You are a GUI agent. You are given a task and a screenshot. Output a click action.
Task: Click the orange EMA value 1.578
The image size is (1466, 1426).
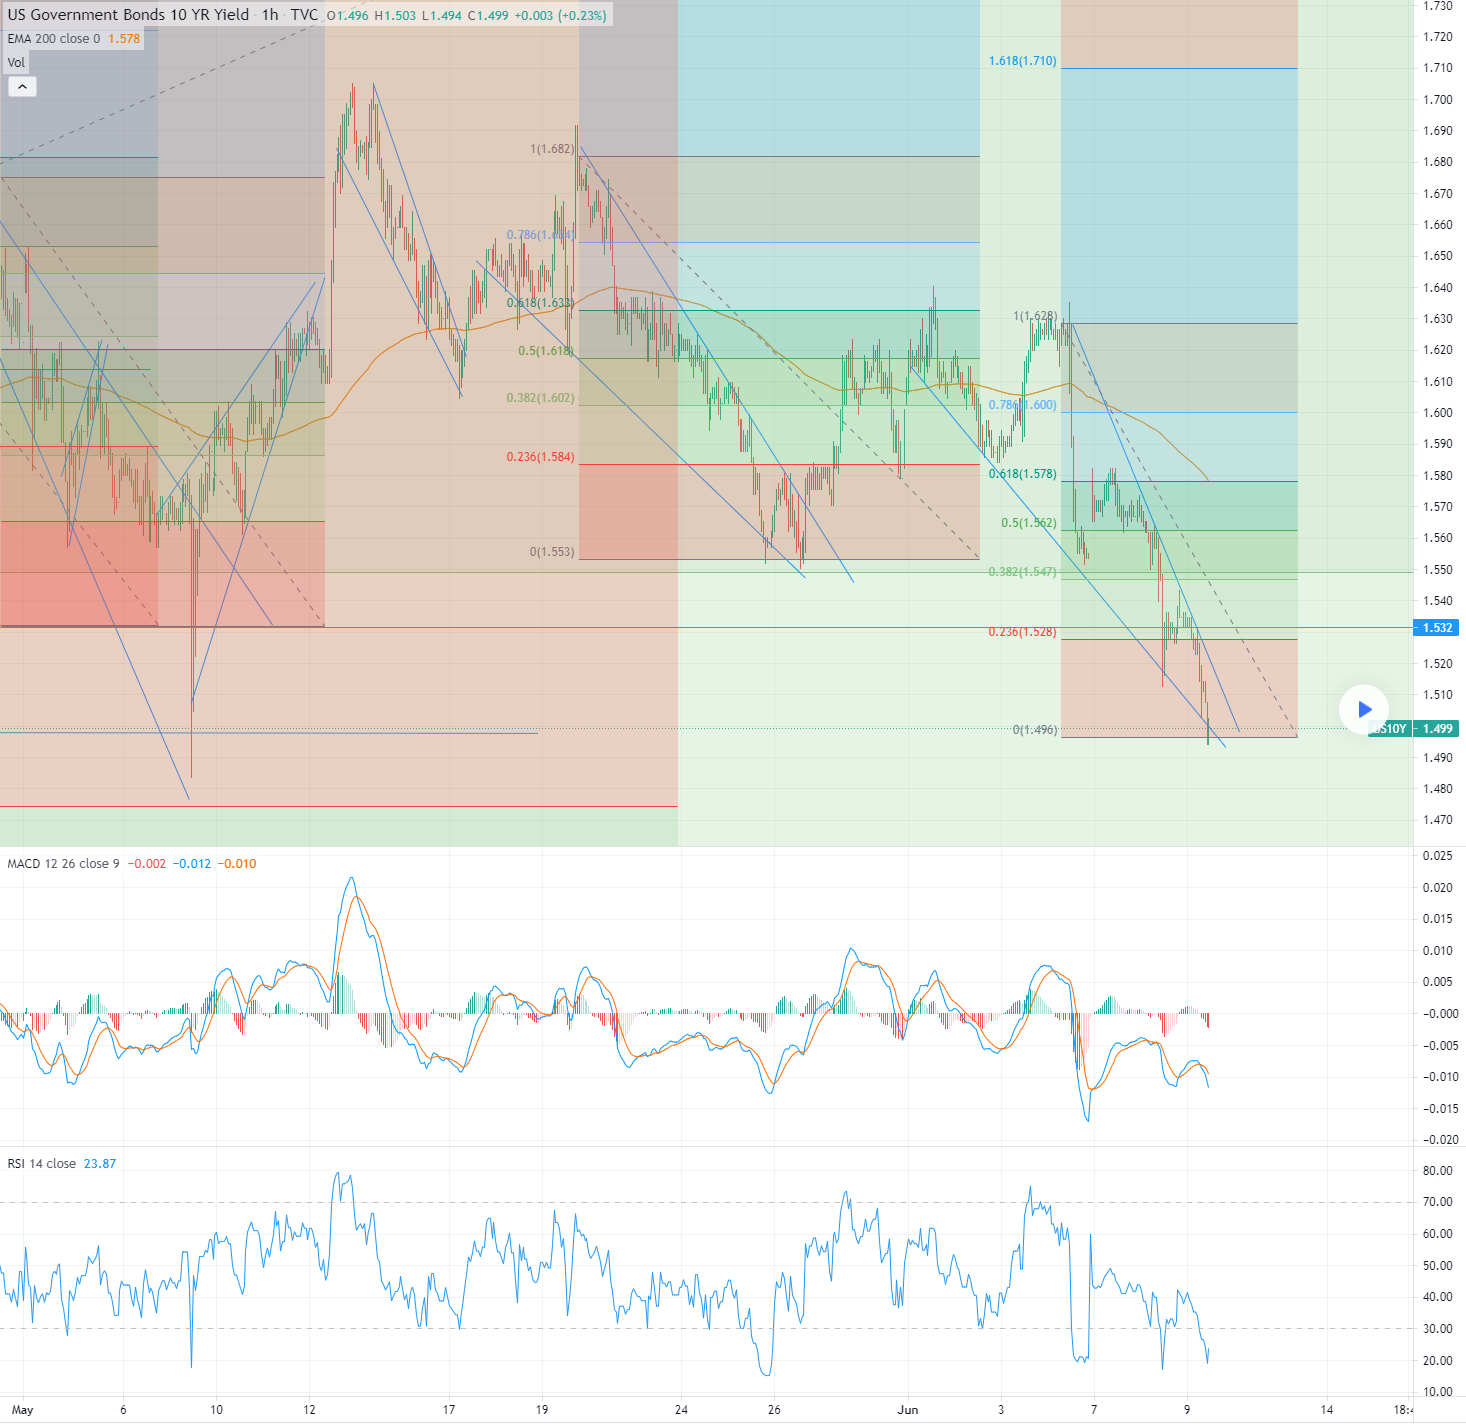(124, 39)
